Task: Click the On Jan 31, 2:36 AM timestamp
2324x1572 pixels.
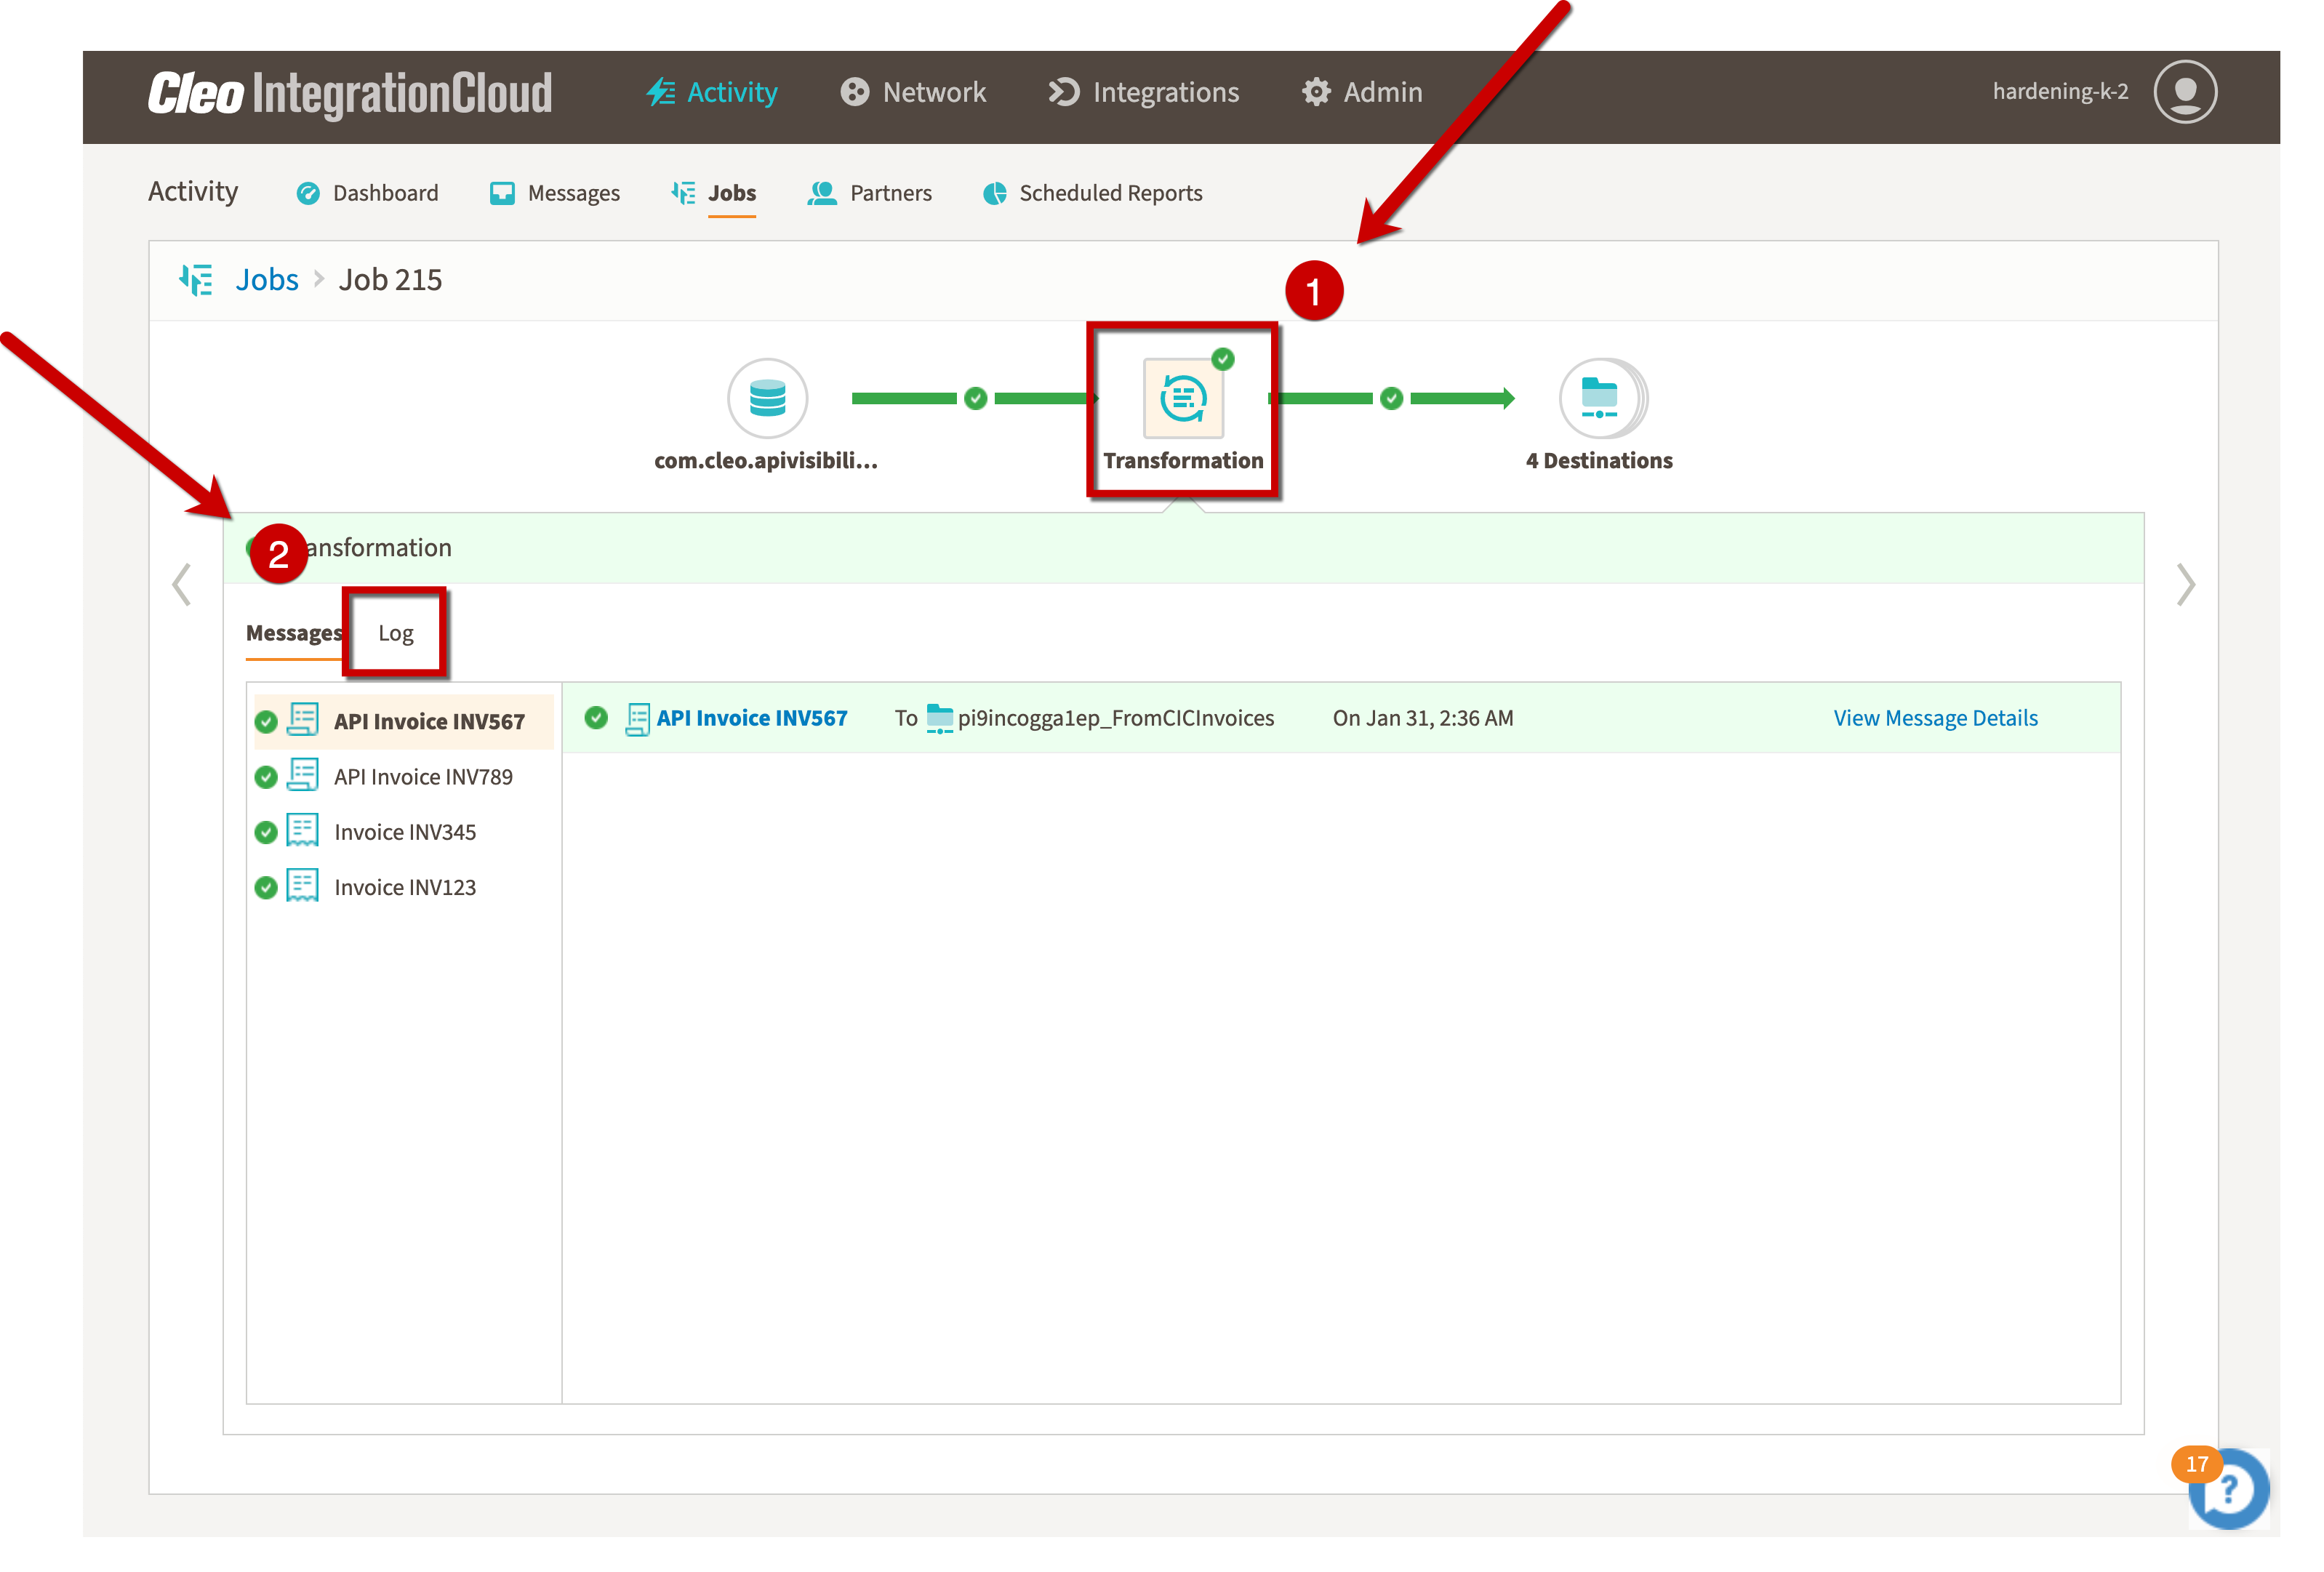Action: [1423, 719]
